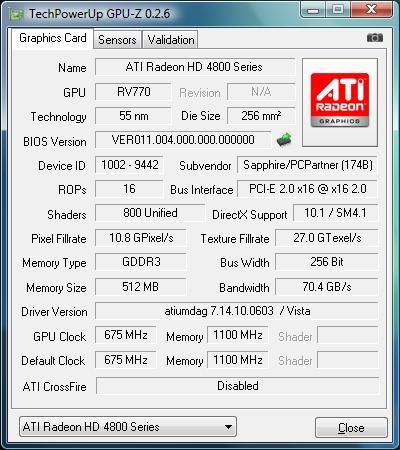Viewport: 400px width, 450px height.
Task: Select the Graphics Card tab
Action: pyautogui.click(x=53, y=38)
